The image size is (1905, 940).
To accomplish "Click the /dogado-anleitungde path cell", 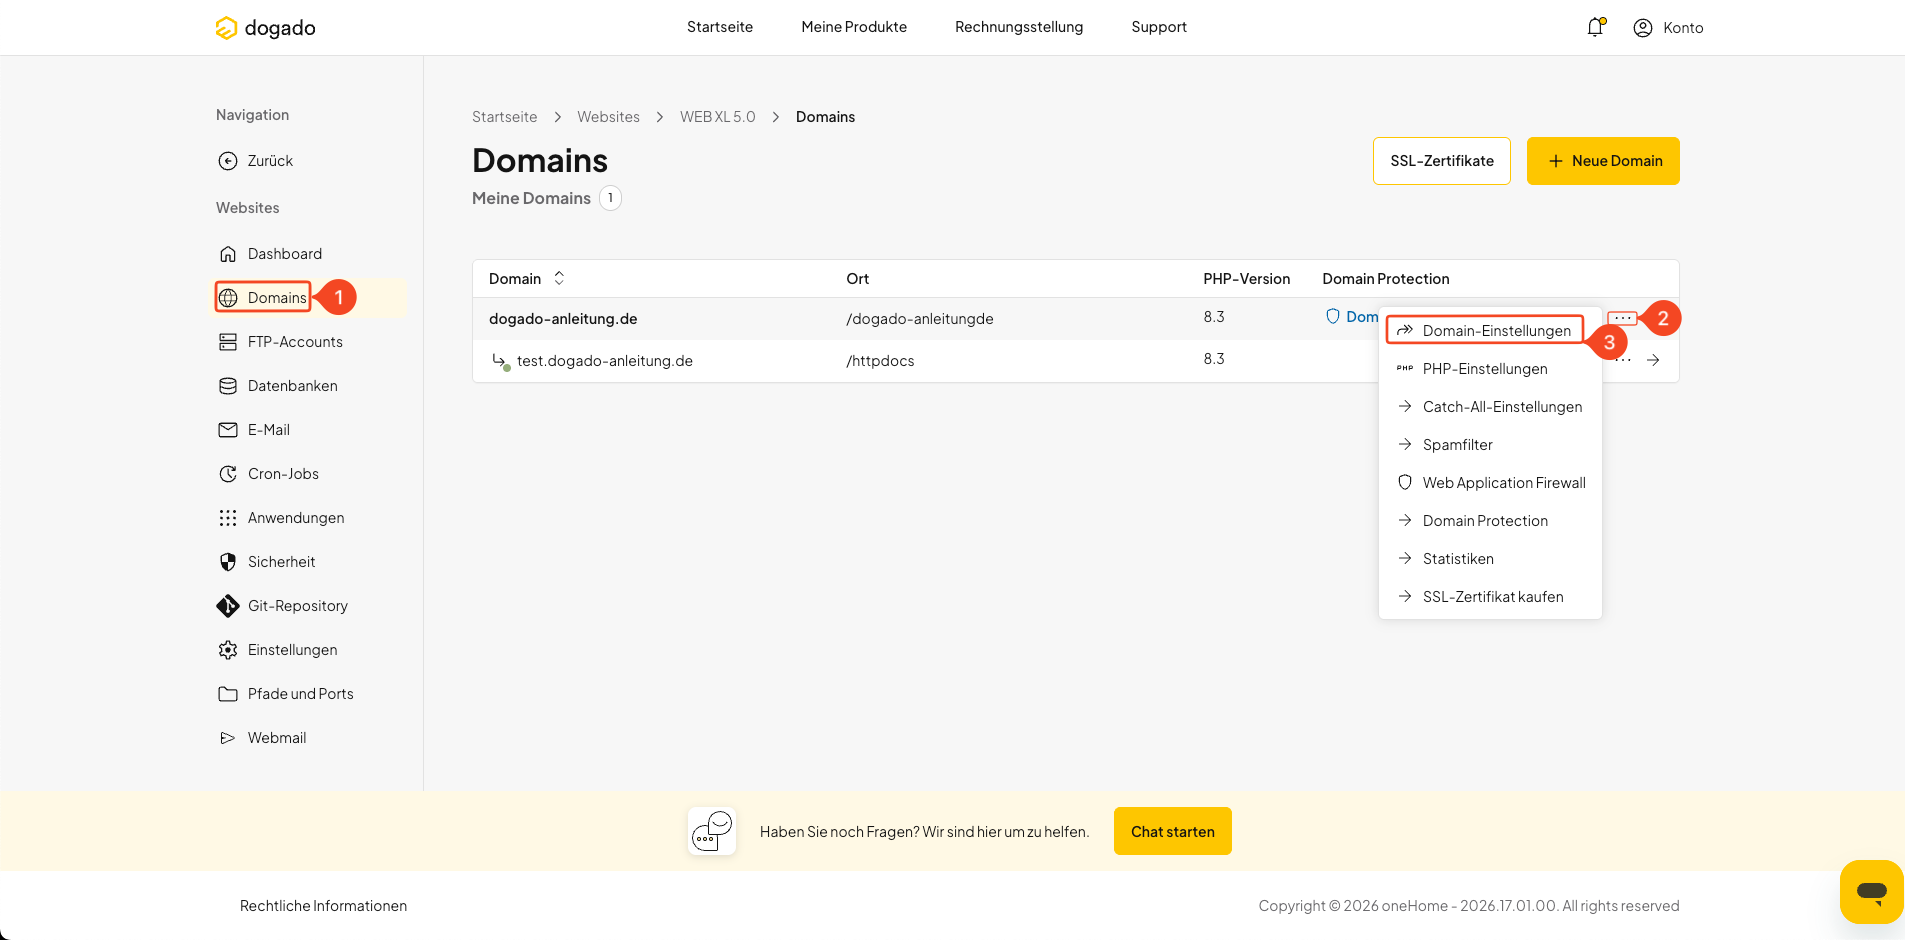I will coord(920,319).
